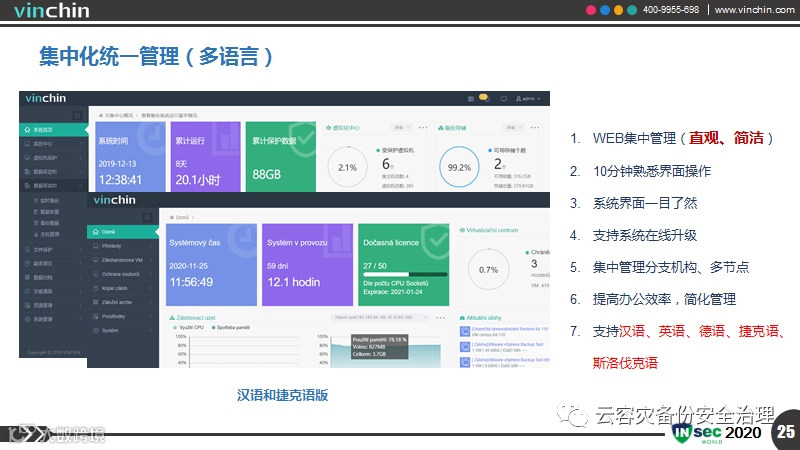This screenshot has width=800, height=450.
Task: Click the 累计保护数据 88GB card
Action: pos(281,157)
